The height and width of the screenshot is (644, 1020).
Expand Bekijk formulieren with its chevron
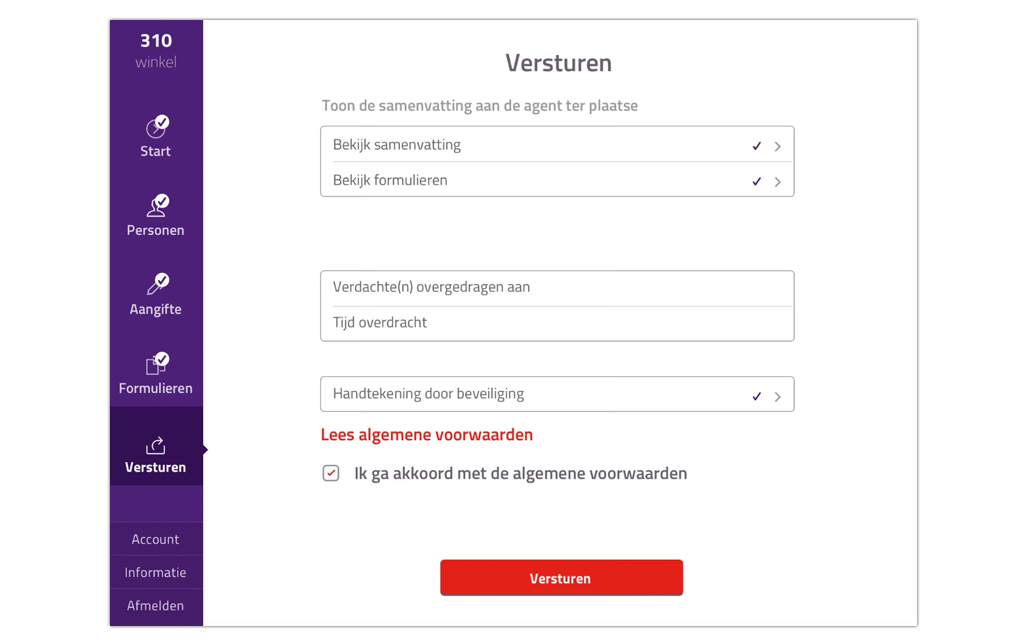click(777, 182)
